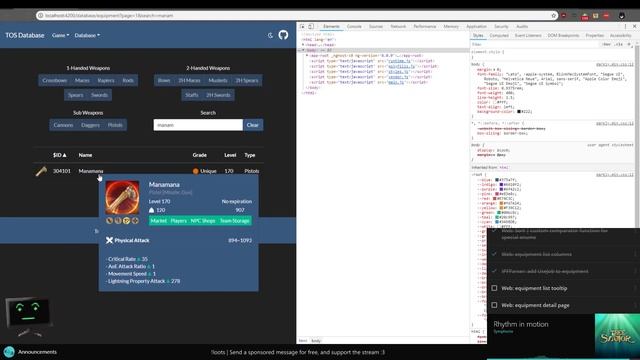Close the DevTools panel
The image size is (640, 360).
click(634, 26)
